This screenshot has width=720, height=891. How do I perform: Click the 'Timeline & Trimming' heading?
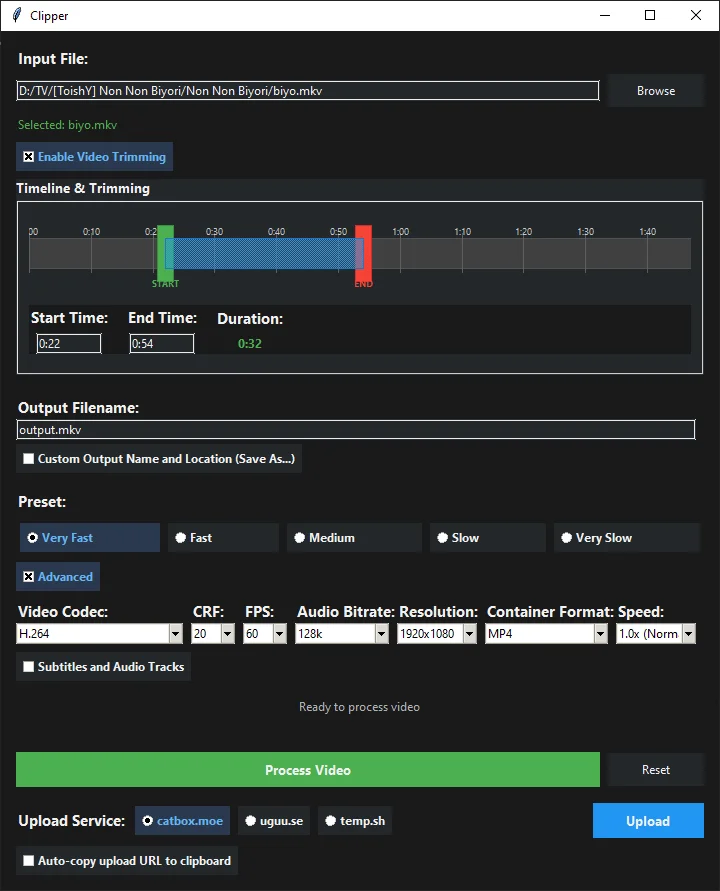(83, 189)
